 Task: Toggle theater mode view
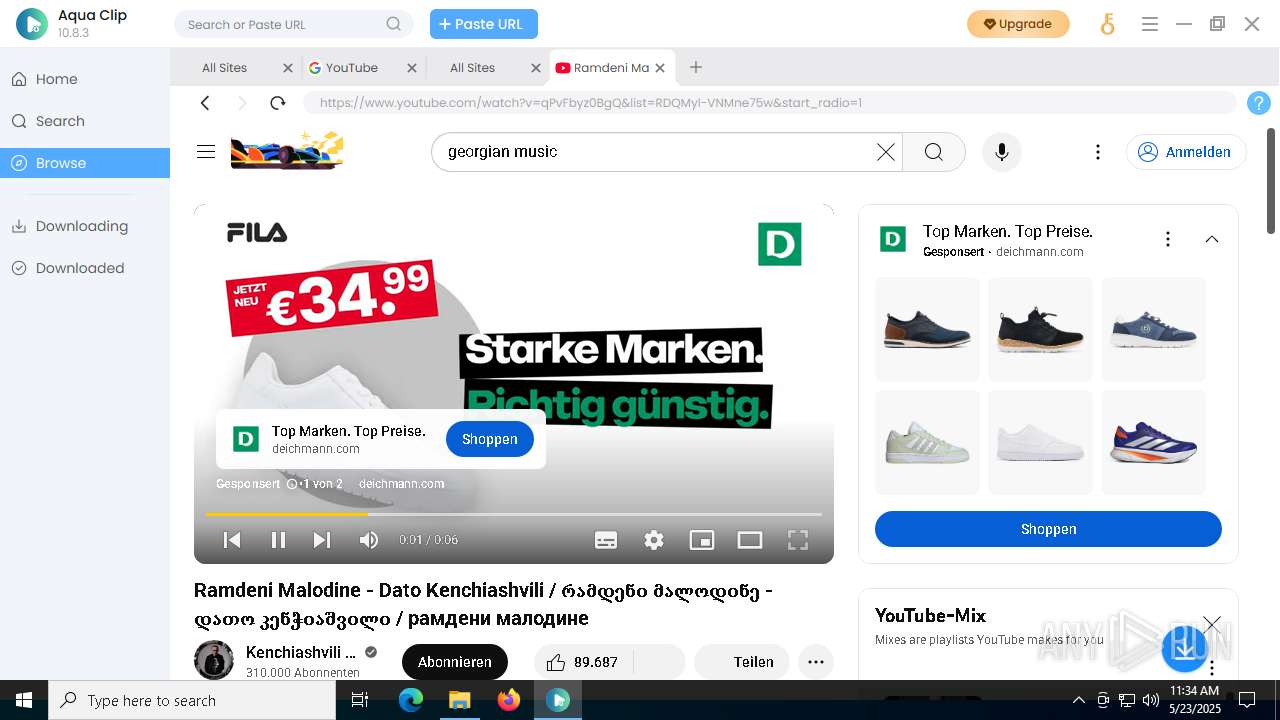(x=750, y=540)
